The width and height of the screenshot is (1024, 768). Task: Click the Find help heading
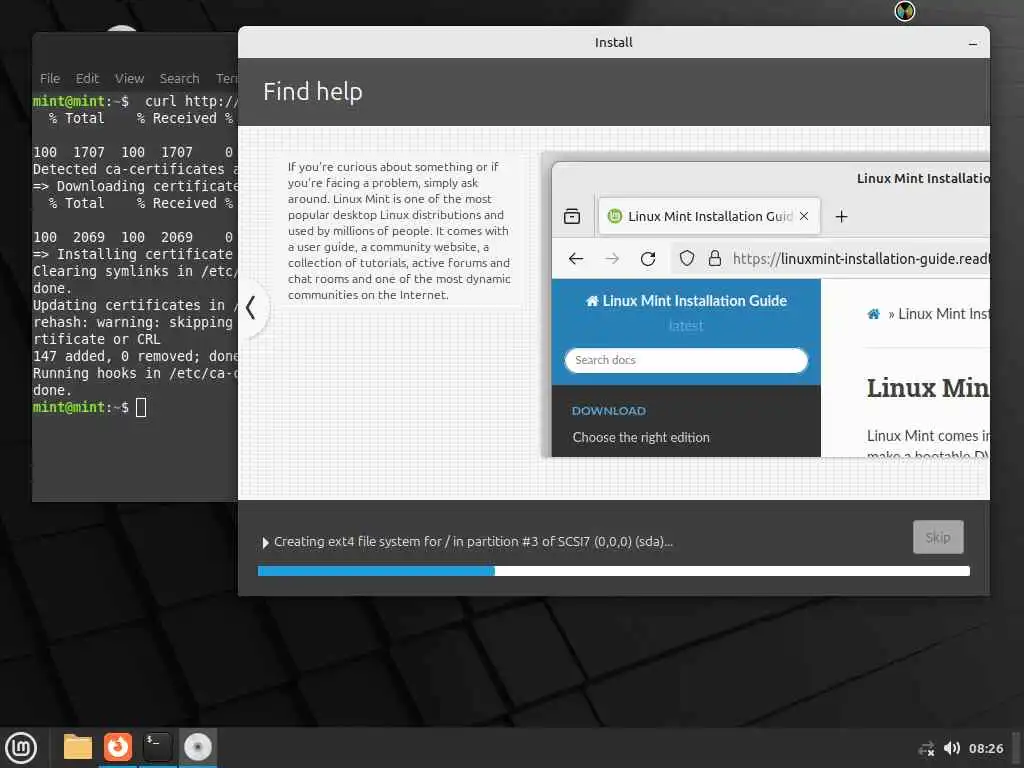click(313, 92)
